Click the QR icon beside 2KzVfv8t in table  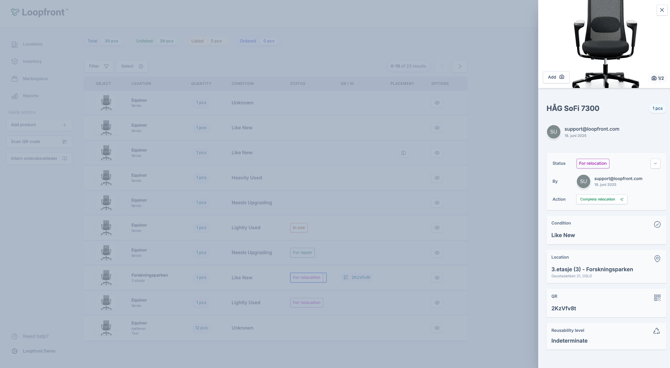[x=345, y=277]
